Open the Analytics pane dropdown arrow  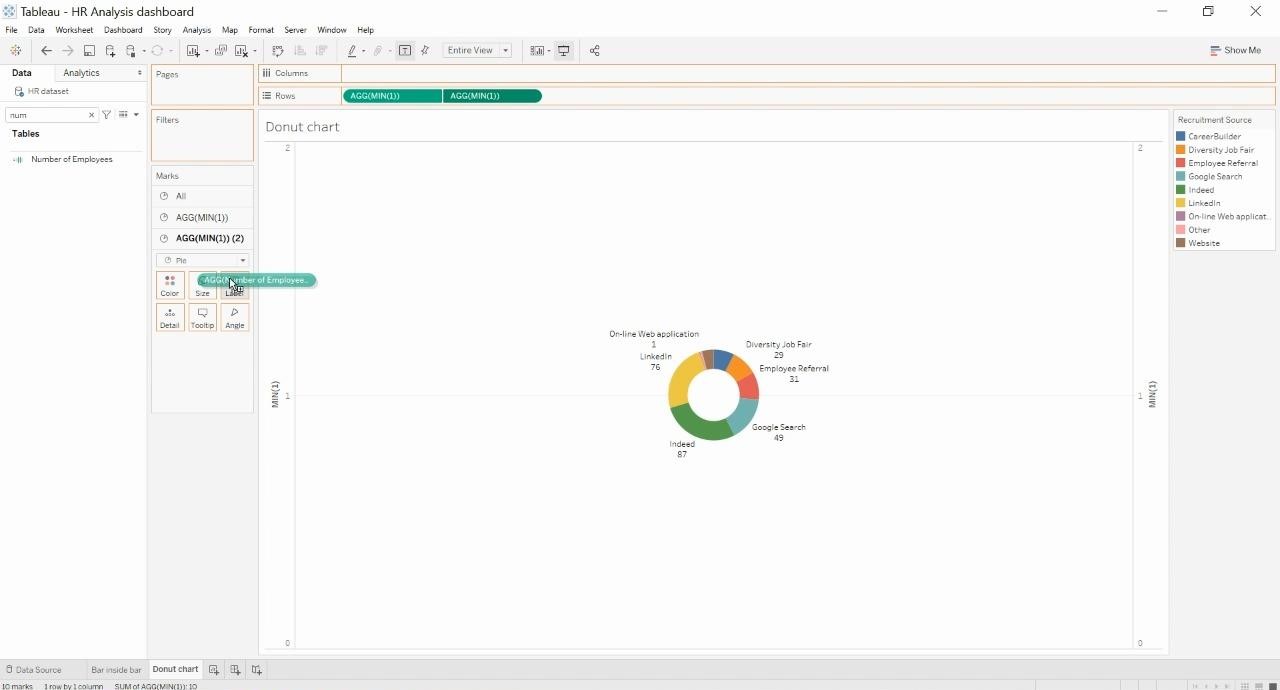click(139, 73)
